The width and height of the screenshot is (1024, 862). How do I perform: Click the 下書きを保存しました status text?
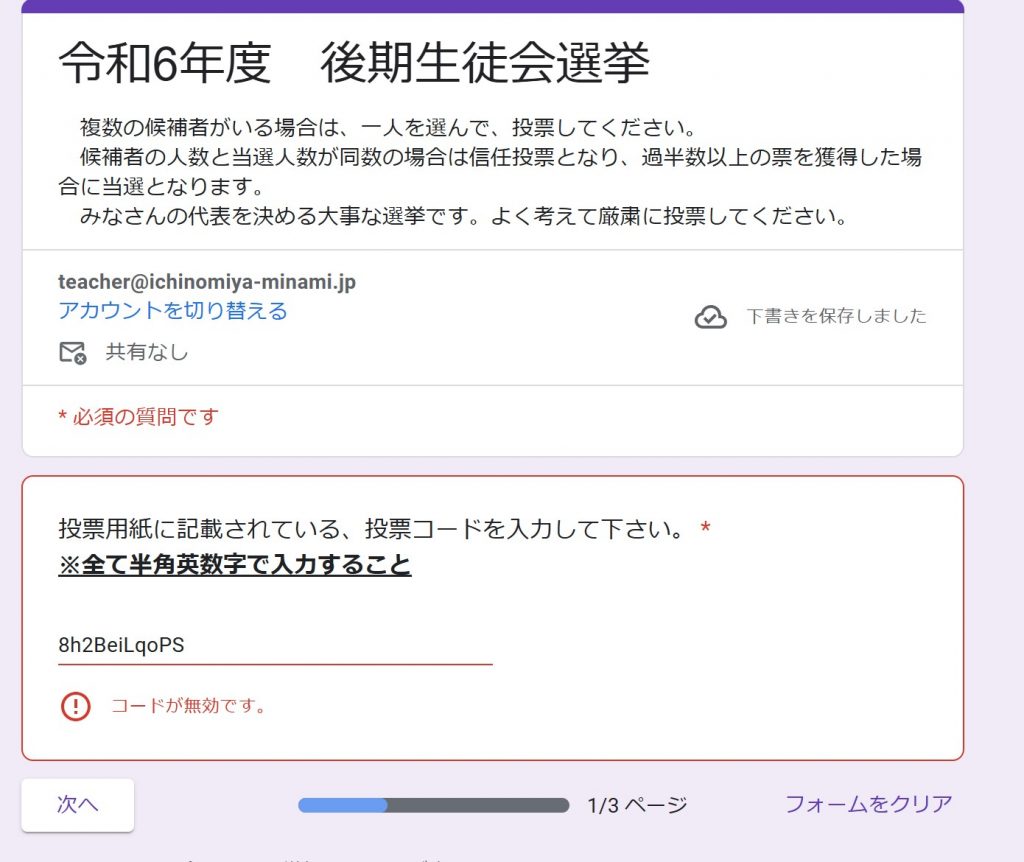836,317
